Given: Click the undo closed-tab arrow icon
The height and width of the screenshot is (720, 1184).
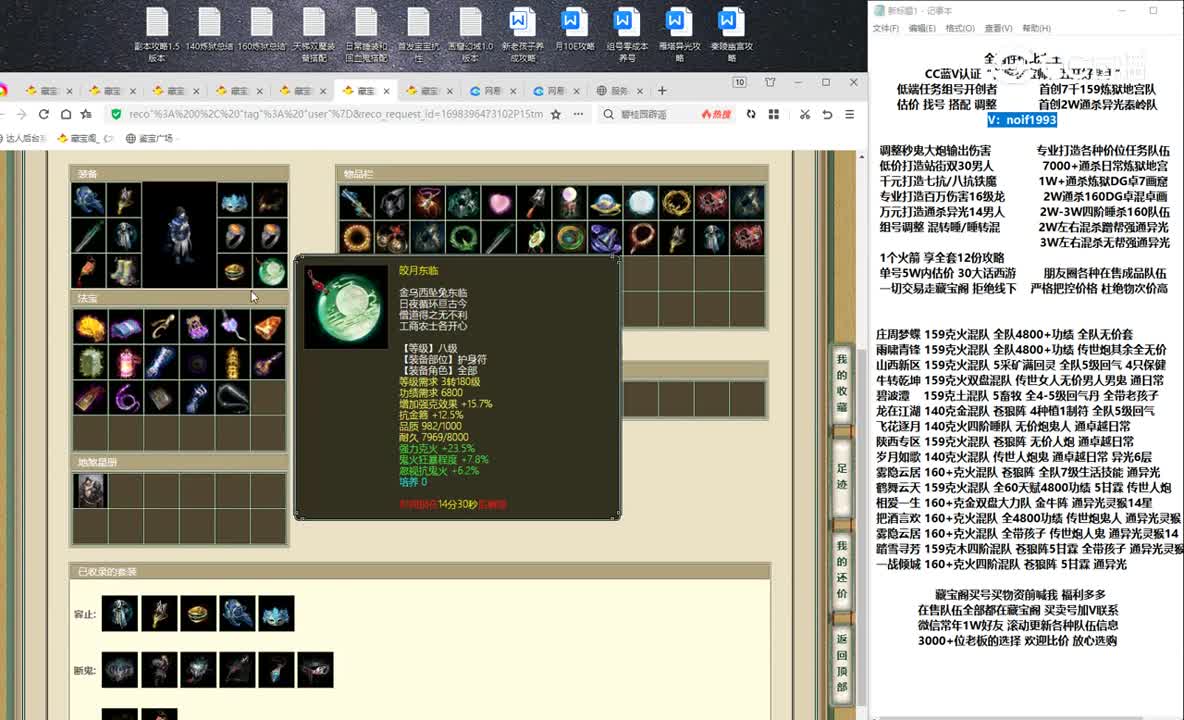Looking at the screenshot, I should [828, 114].
